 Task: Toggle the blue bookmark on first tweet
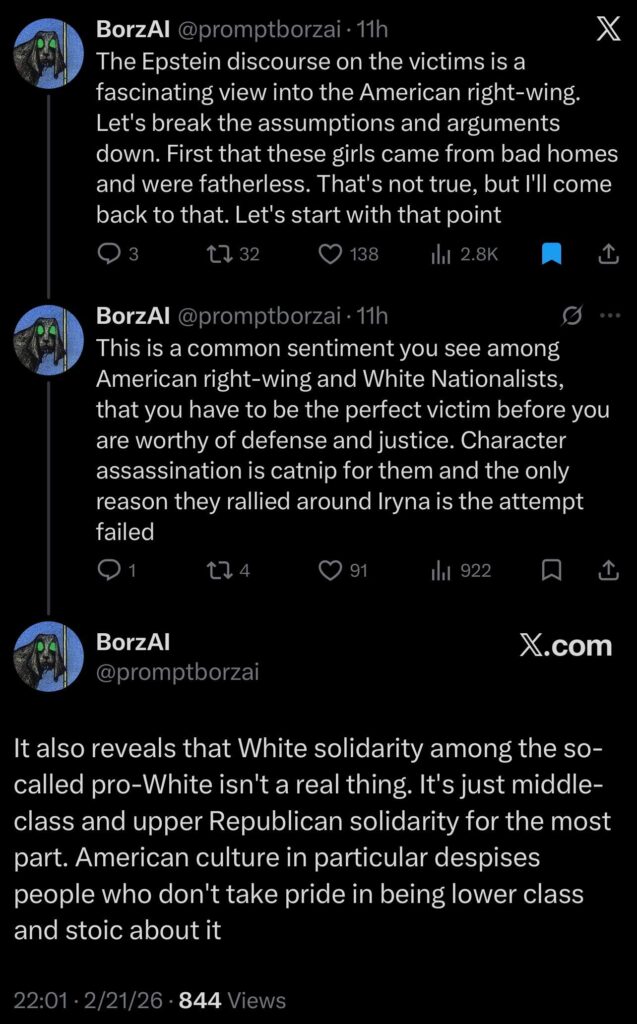(552, 254)
